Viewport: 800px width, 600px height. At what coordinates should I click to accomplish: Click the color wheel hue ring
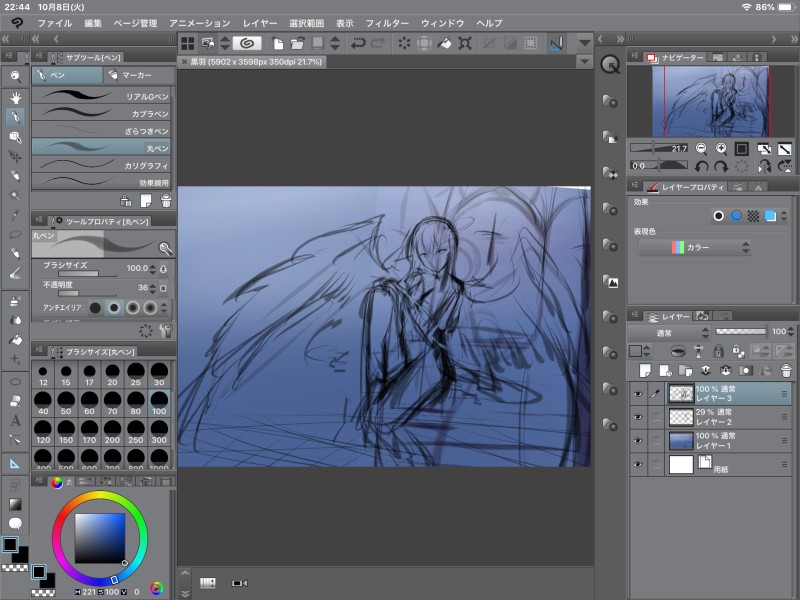[x=99, y=495]
